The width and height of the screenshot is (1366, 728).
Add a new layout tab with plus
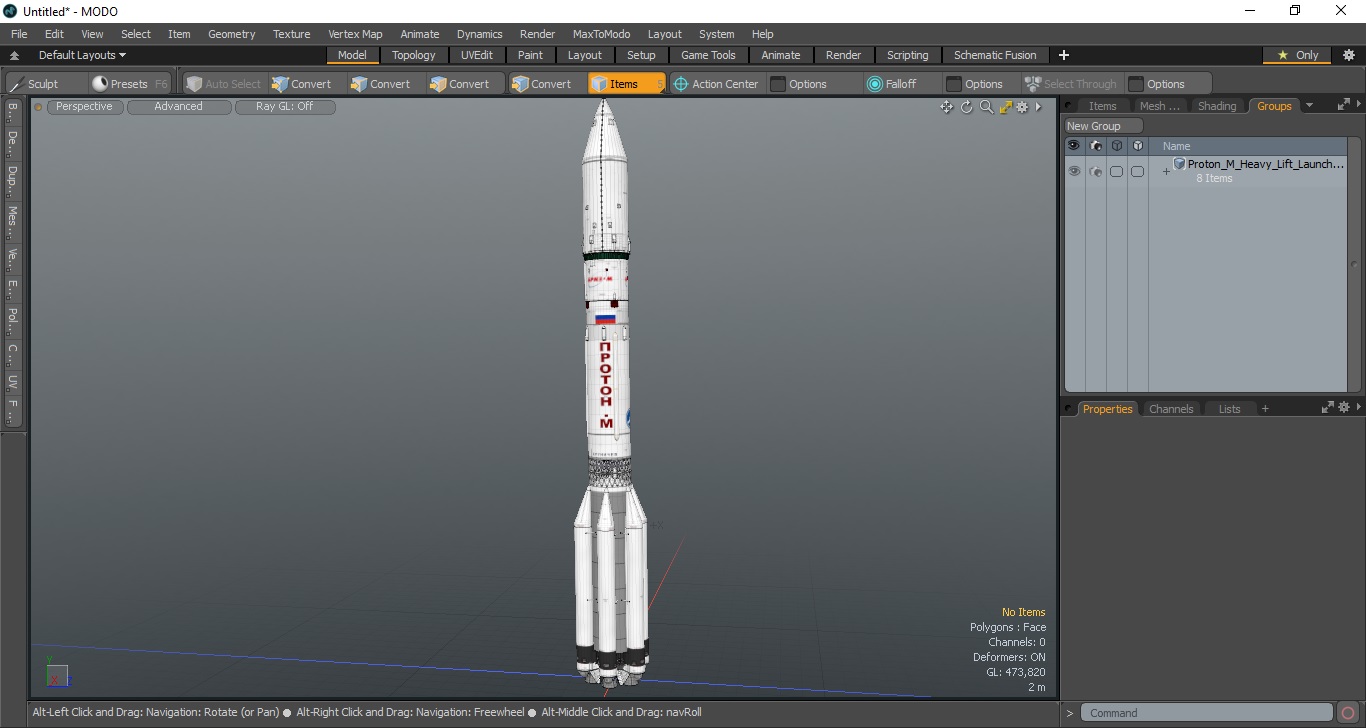tap(1063, 55)
